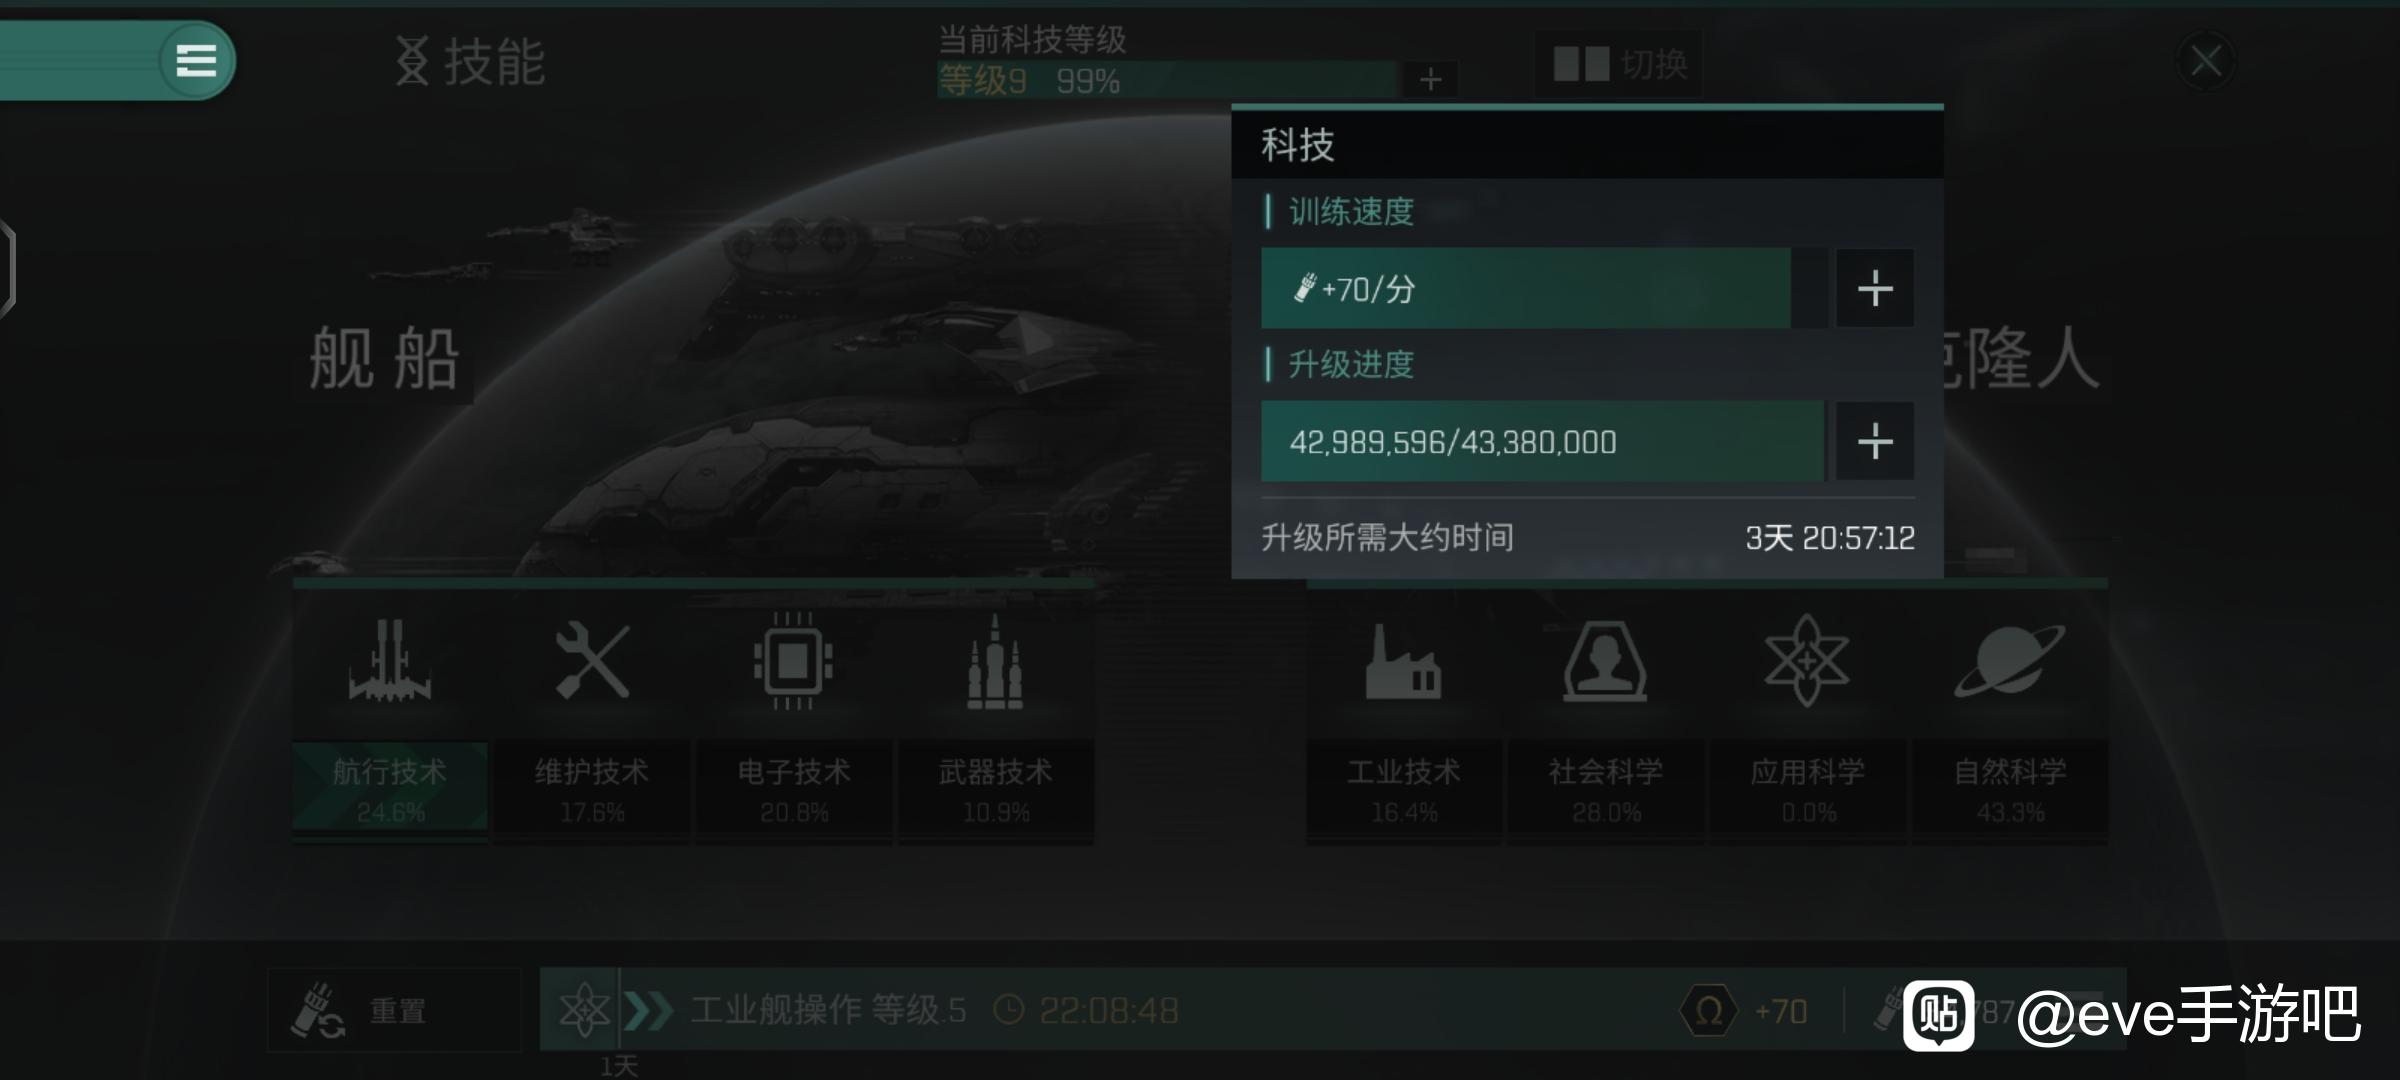2400x1080 pixels.
Task: Open the 工业技术 factory icon
Action: (x=1403, y=661)
